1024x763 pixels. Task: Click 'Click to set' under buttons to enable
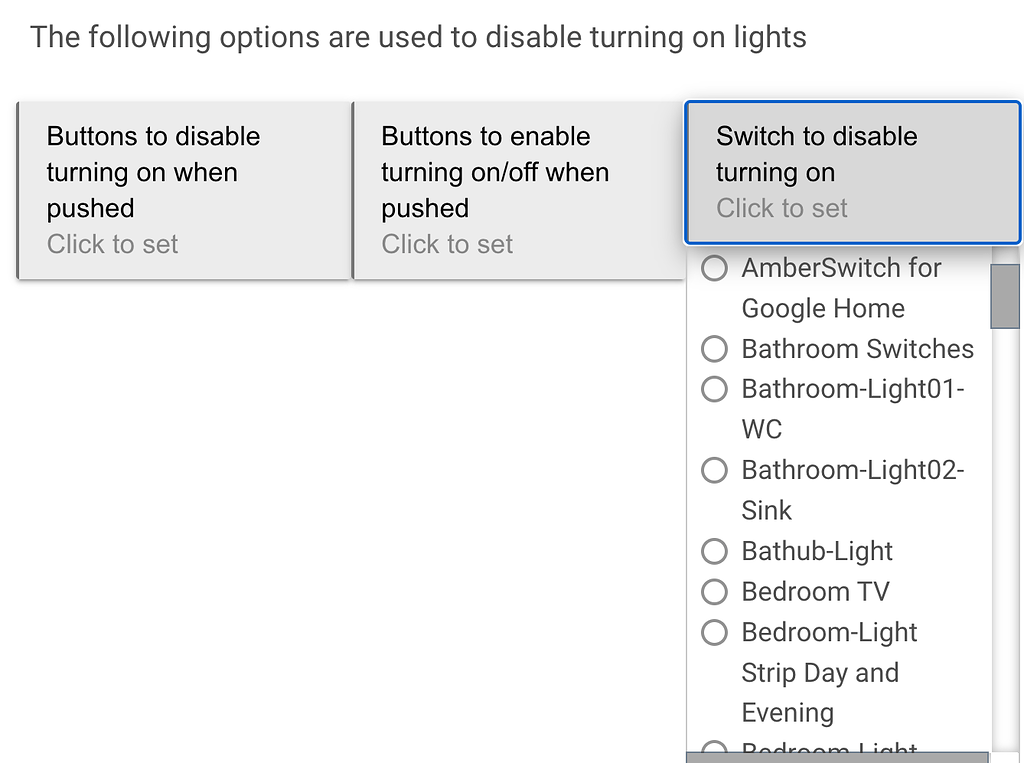[446, 244]
